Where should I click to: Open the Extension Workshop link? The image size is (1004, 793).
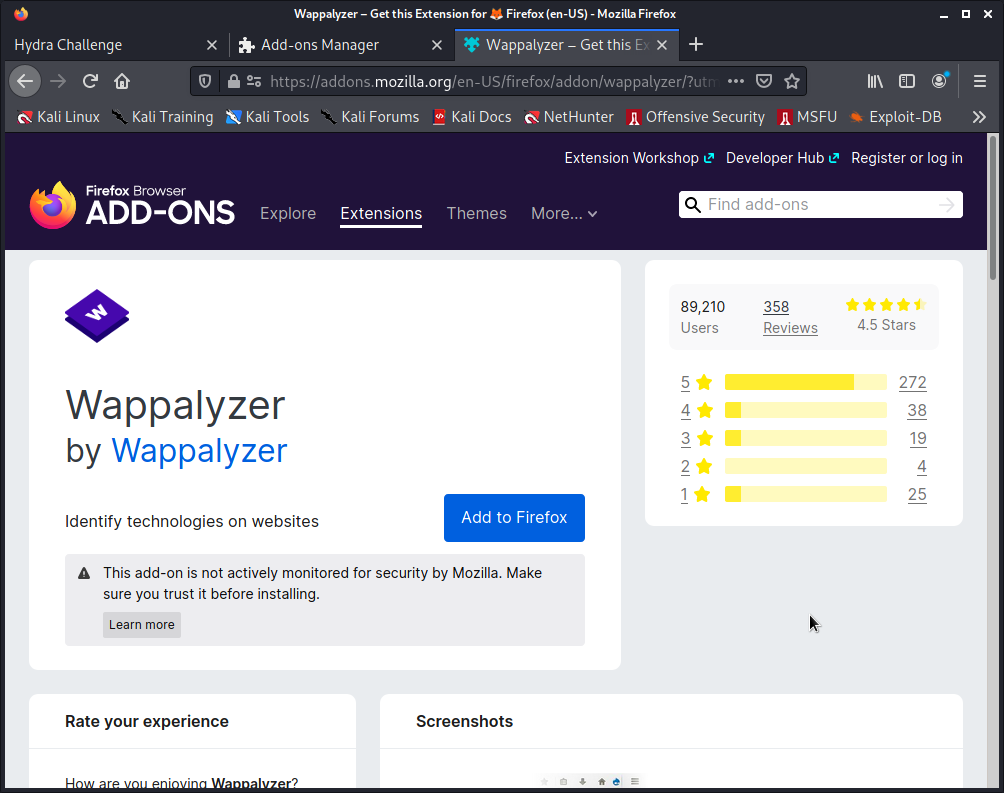(x=638, y=158)
